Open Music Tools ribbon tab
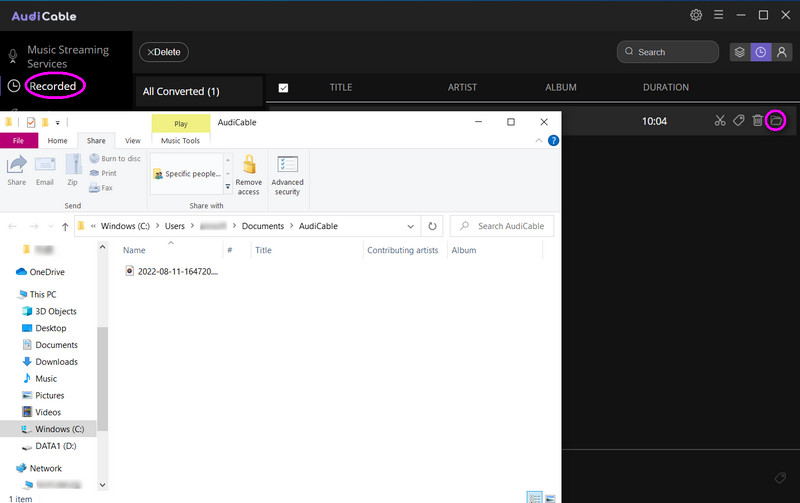The height and width of the screenshot is (503, 800). click(181, 141)
